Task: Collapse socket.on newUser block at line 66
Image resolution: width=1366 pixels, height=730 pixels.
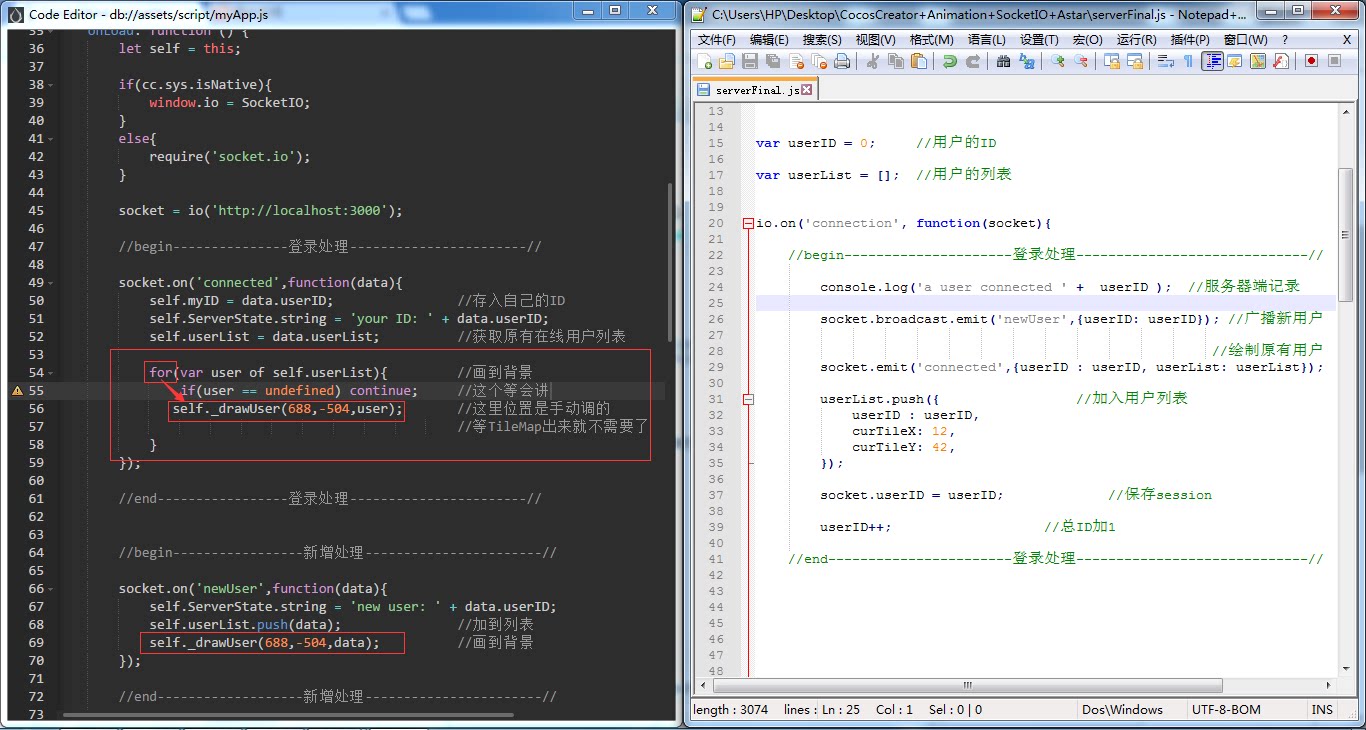Action: pyautogui.click(x=51, y=588)
